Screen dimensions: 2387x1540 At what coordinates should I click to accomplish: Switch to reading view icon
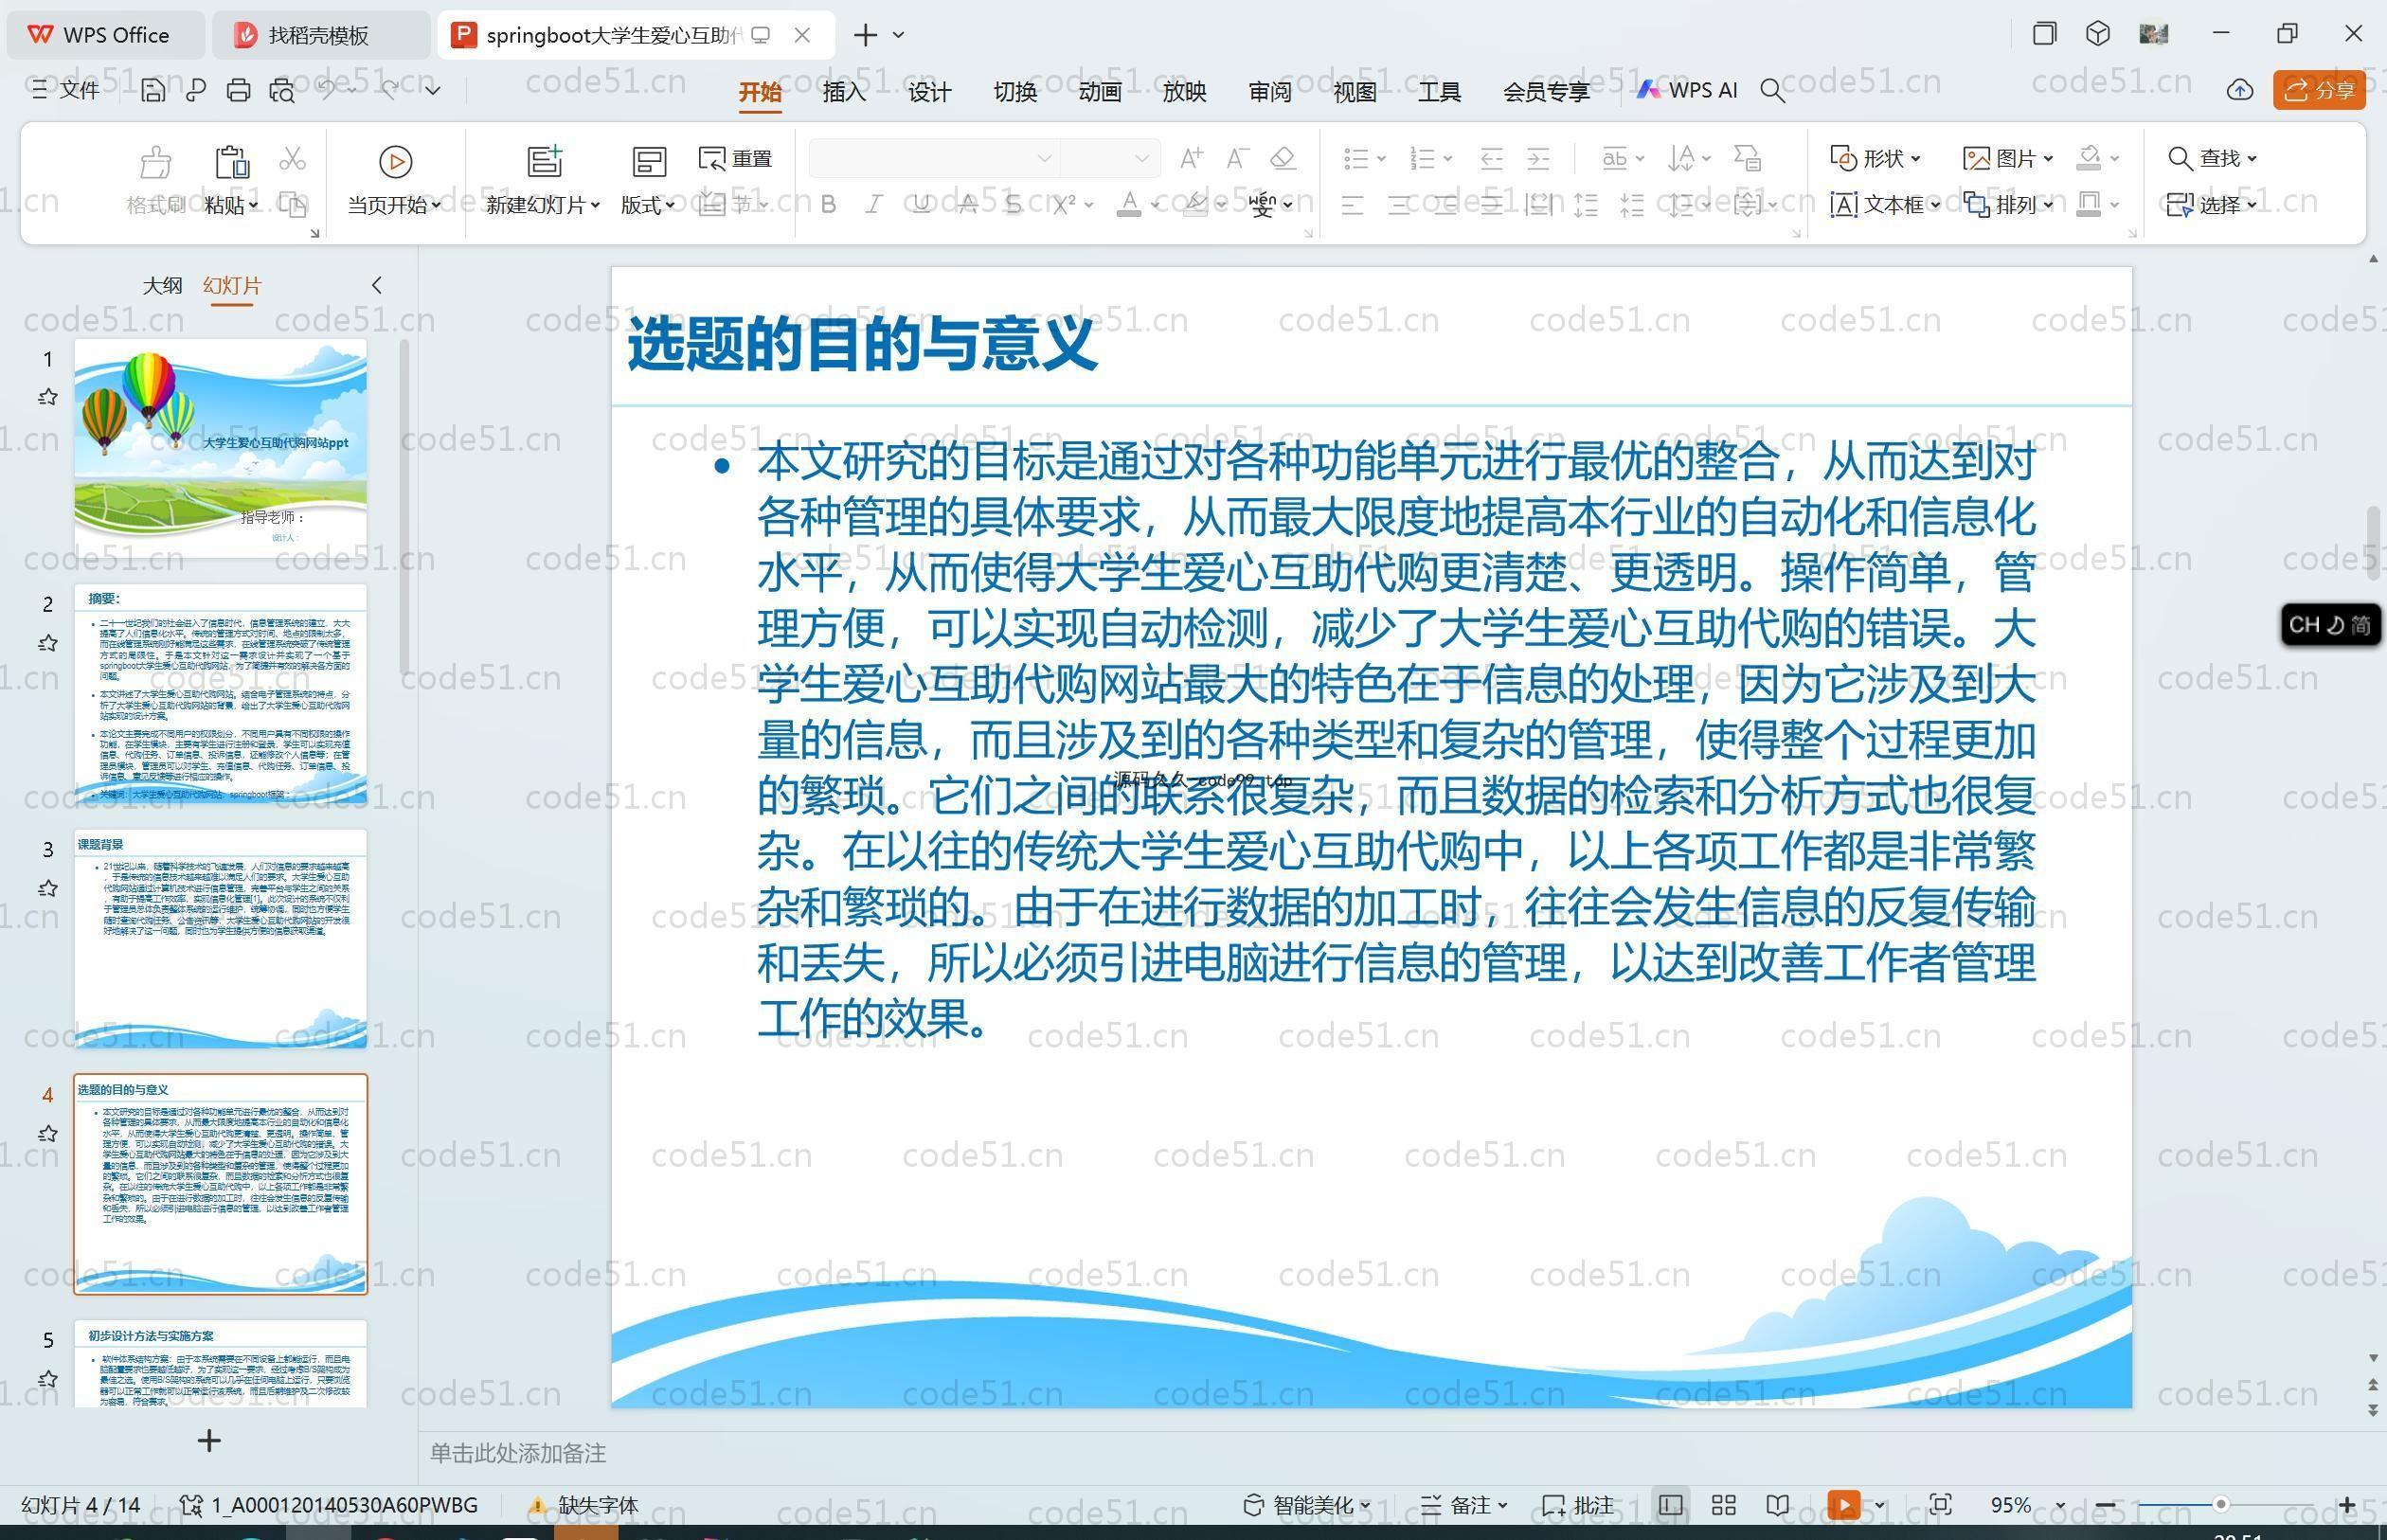tap(1778, 1505)
